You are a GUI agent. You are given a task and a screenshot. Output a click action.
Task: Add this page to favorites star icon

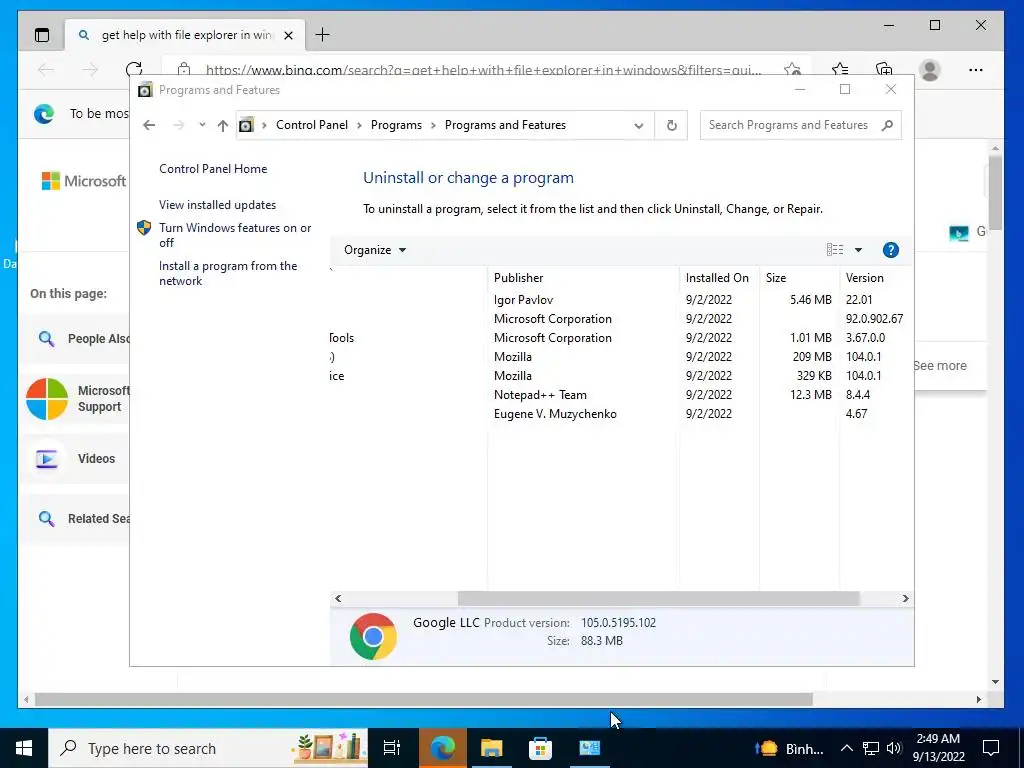click(792, 69)
